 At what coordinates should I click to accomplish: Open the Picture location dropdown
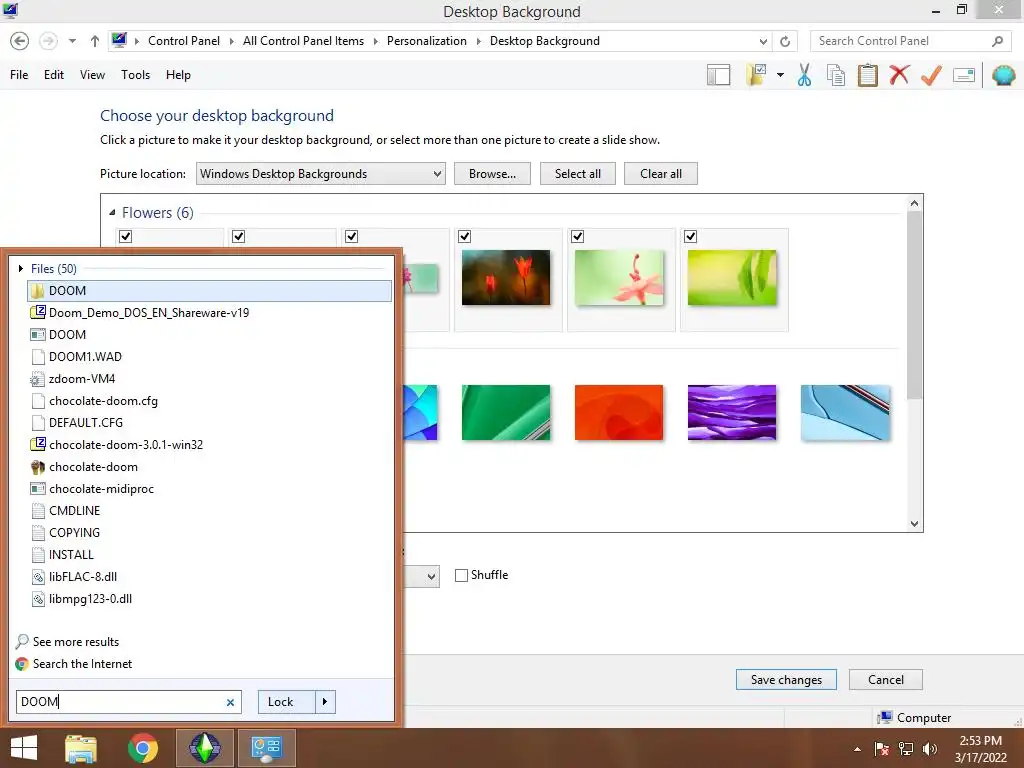click(x=320, y=174)
